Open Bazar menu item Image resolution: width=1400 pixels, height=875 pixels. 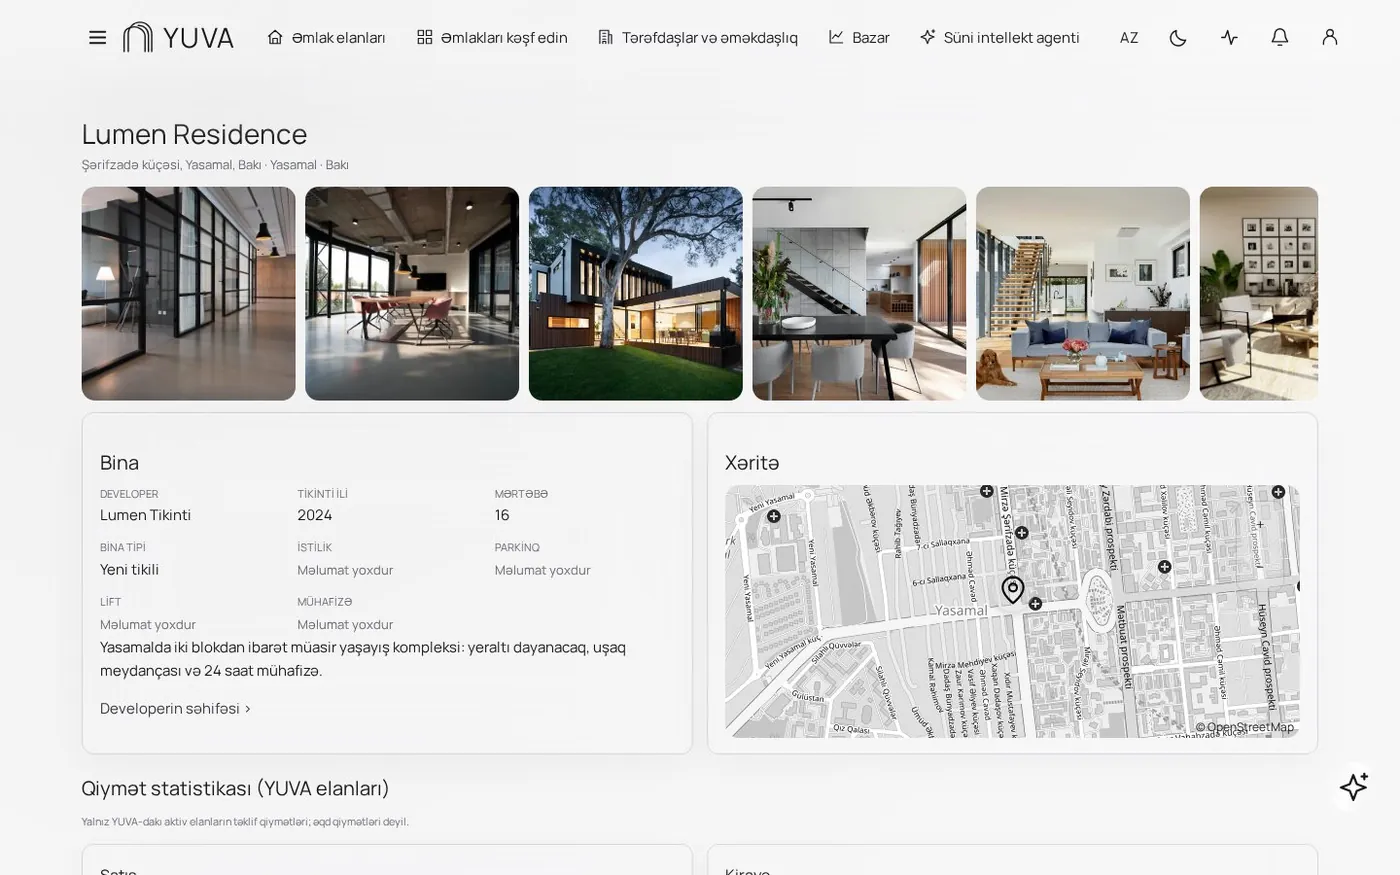pos(859,38)
